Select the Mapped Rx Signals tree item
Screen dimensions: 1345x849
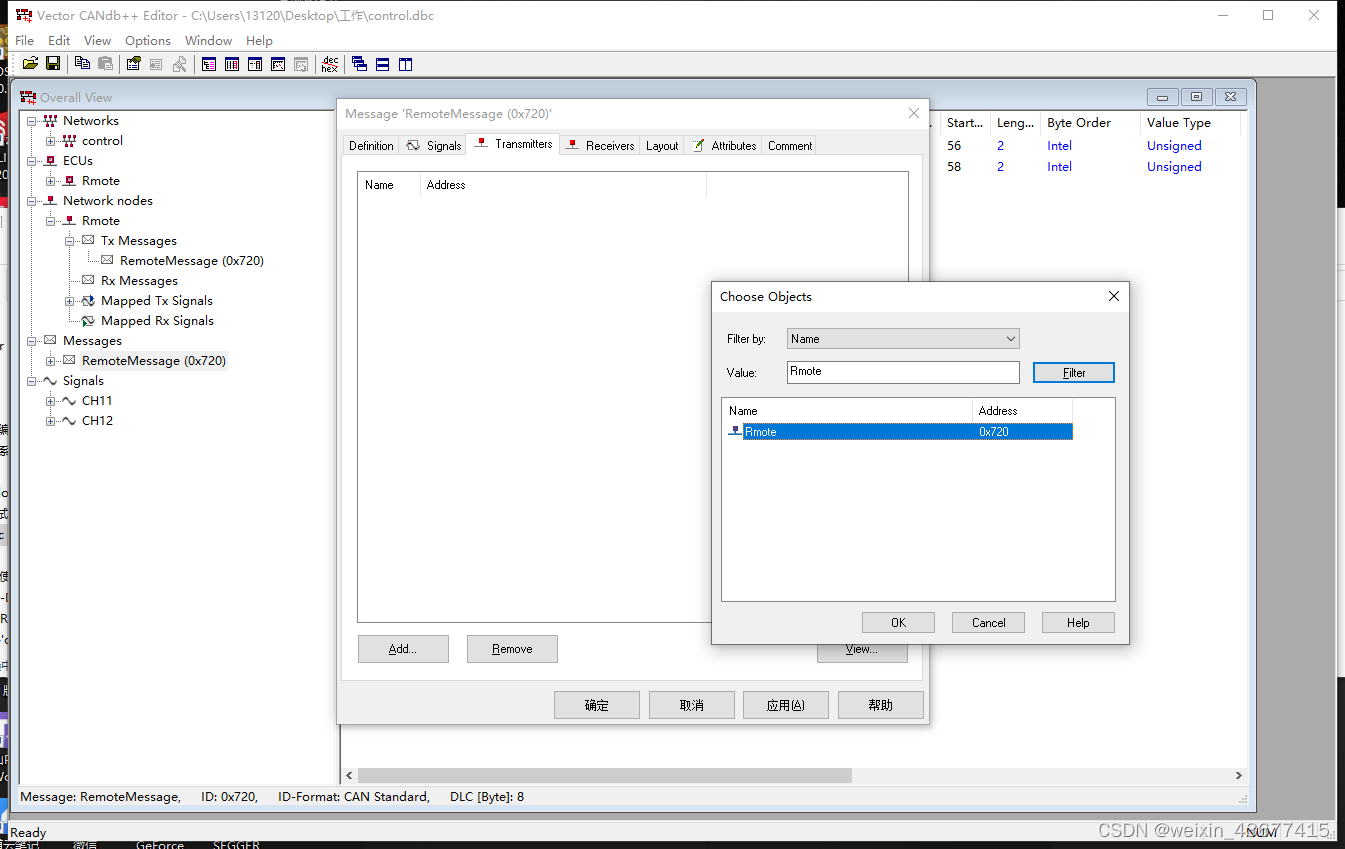point(157,321)
